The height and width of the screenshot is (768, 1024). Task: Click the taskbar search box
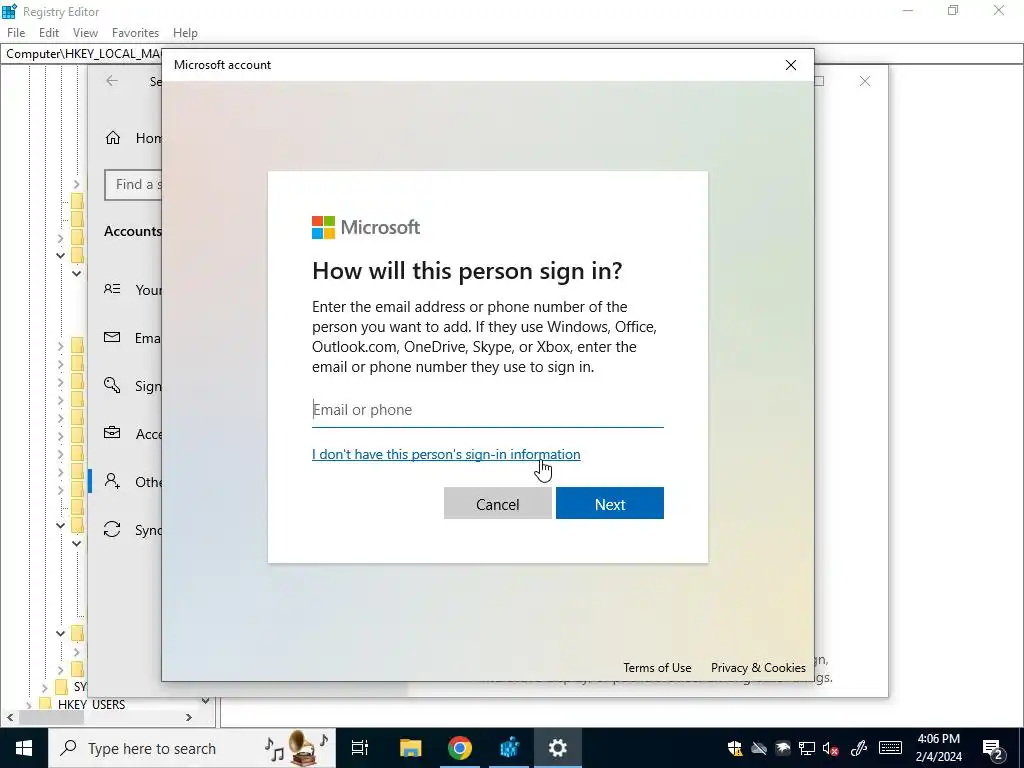click(x=192, y=748)
